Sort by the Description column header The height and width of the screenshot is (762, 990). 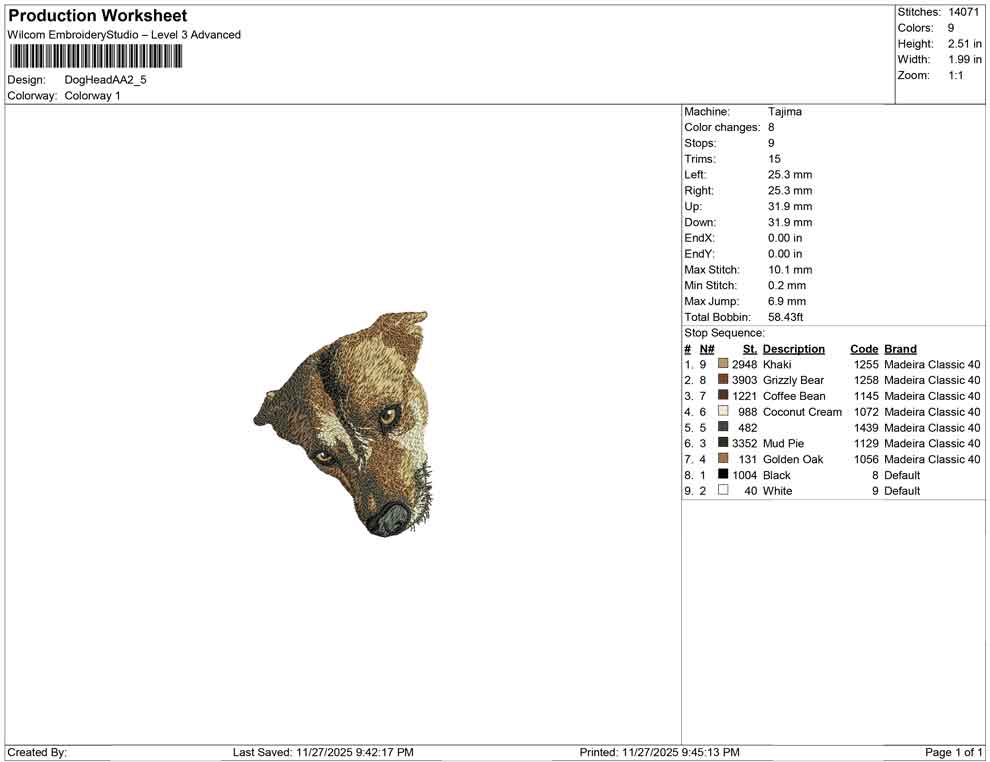point(794,348)
